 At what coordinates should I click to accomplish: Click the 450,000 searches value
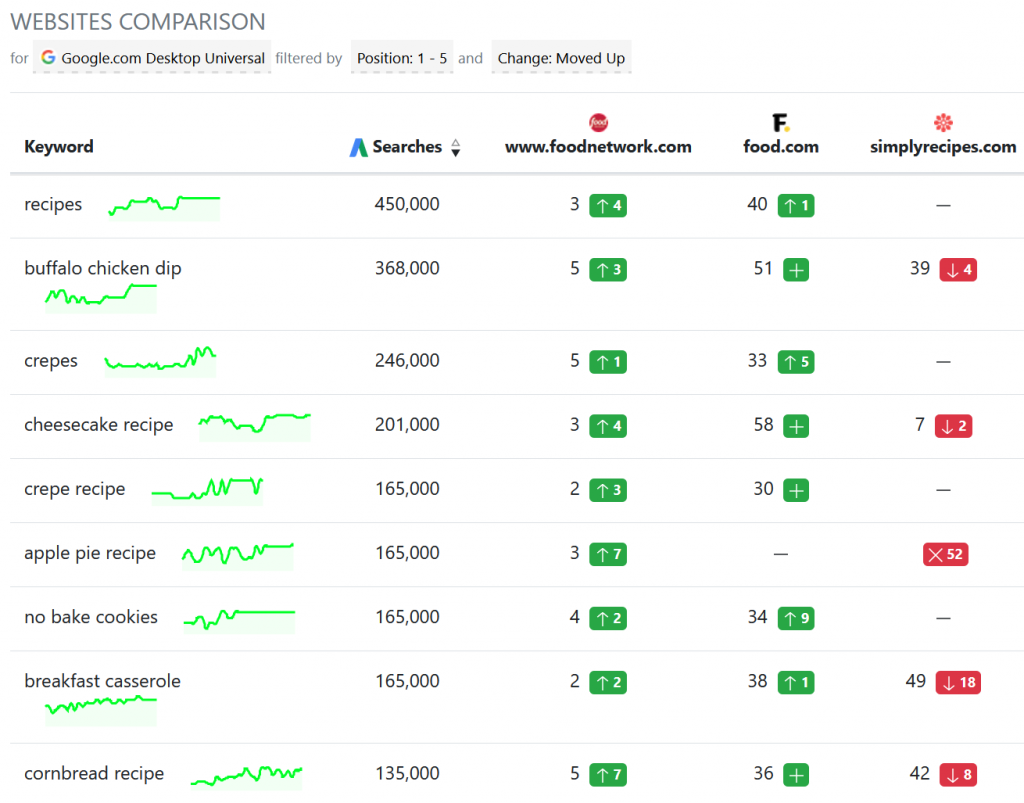(x=407, y=204)
